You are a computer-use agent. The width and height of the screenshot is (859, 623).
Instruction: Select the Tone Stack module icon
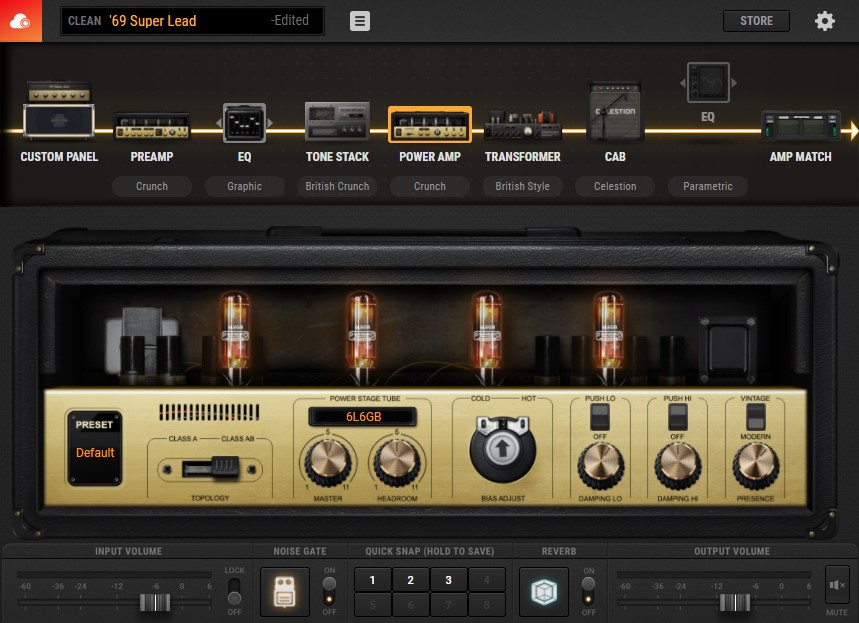[337, 121]
